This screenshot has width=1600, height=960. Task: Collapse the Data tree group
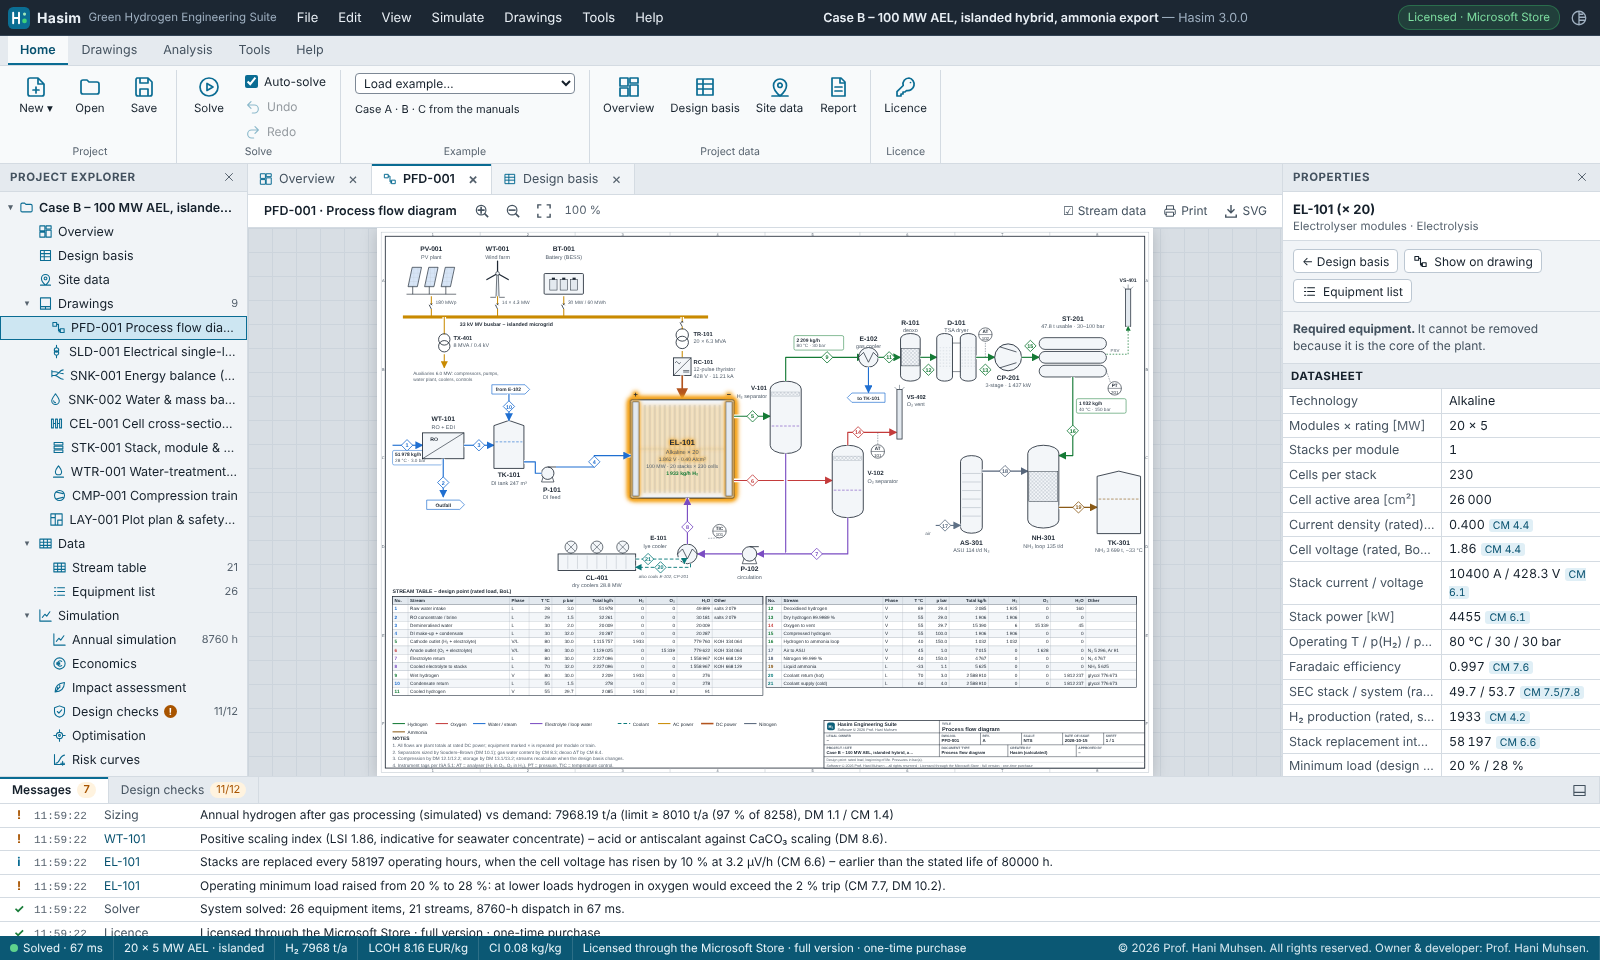point(27,544)
